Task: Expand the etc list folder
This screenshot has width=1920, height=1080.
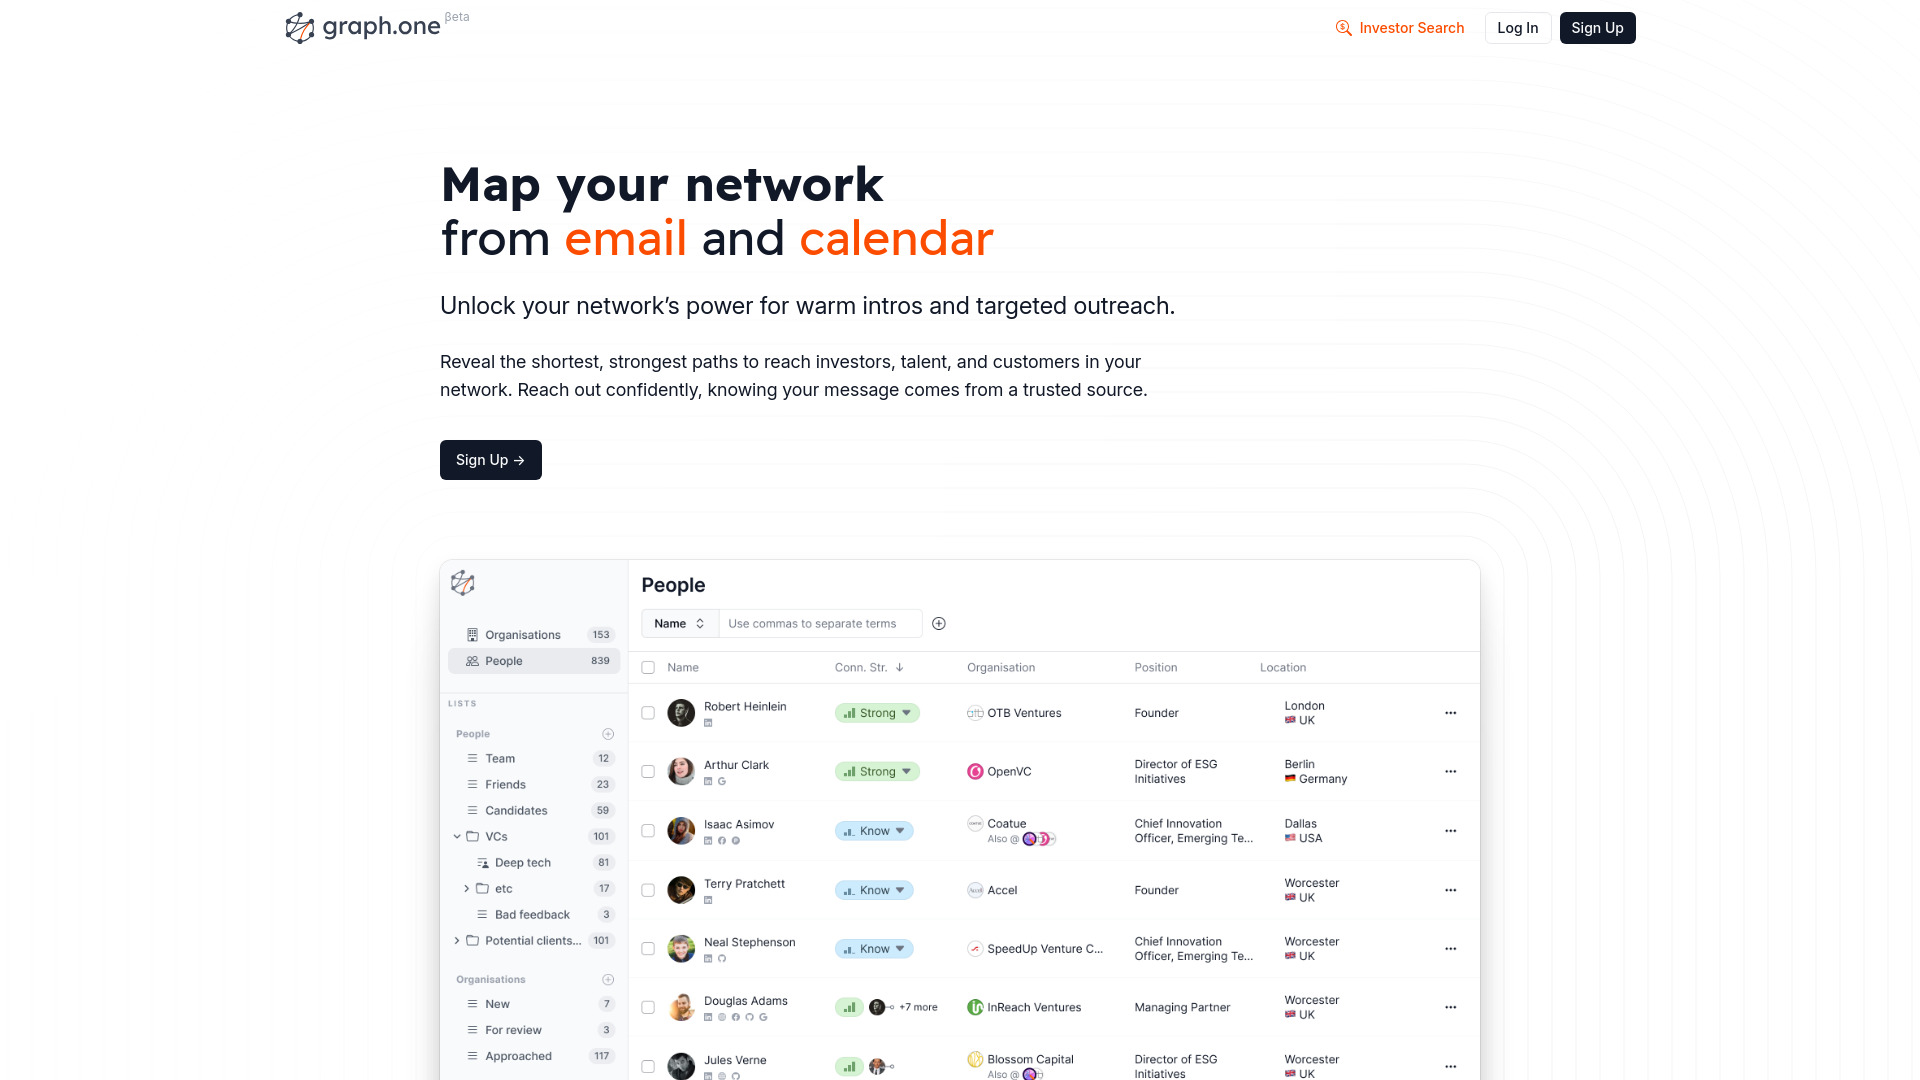Action: (x=465, y=887)
